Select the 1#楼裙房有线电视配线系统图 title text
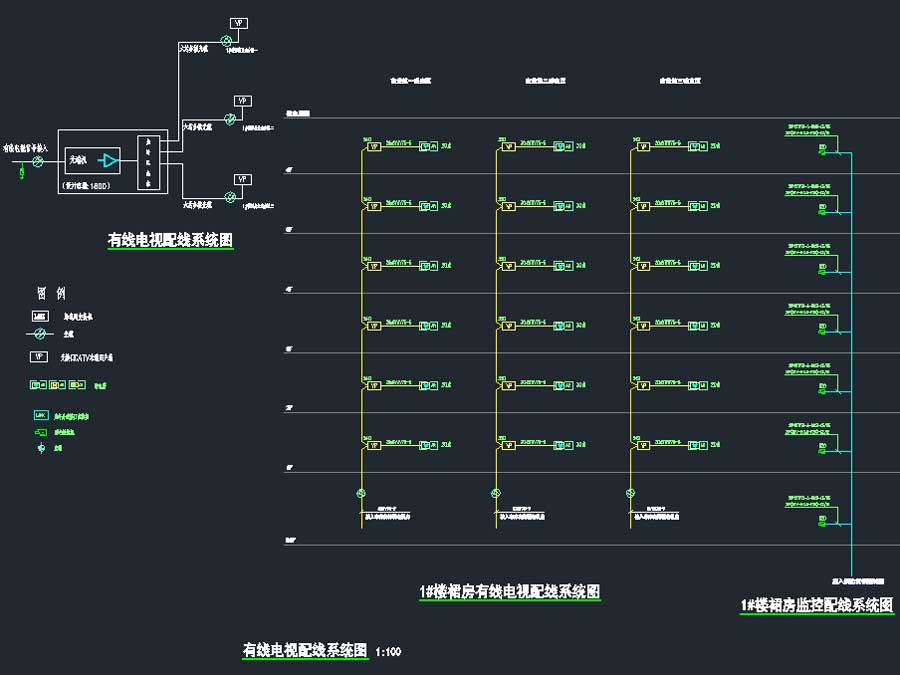This screenshot has height=675, width=900. pos(509,592)
